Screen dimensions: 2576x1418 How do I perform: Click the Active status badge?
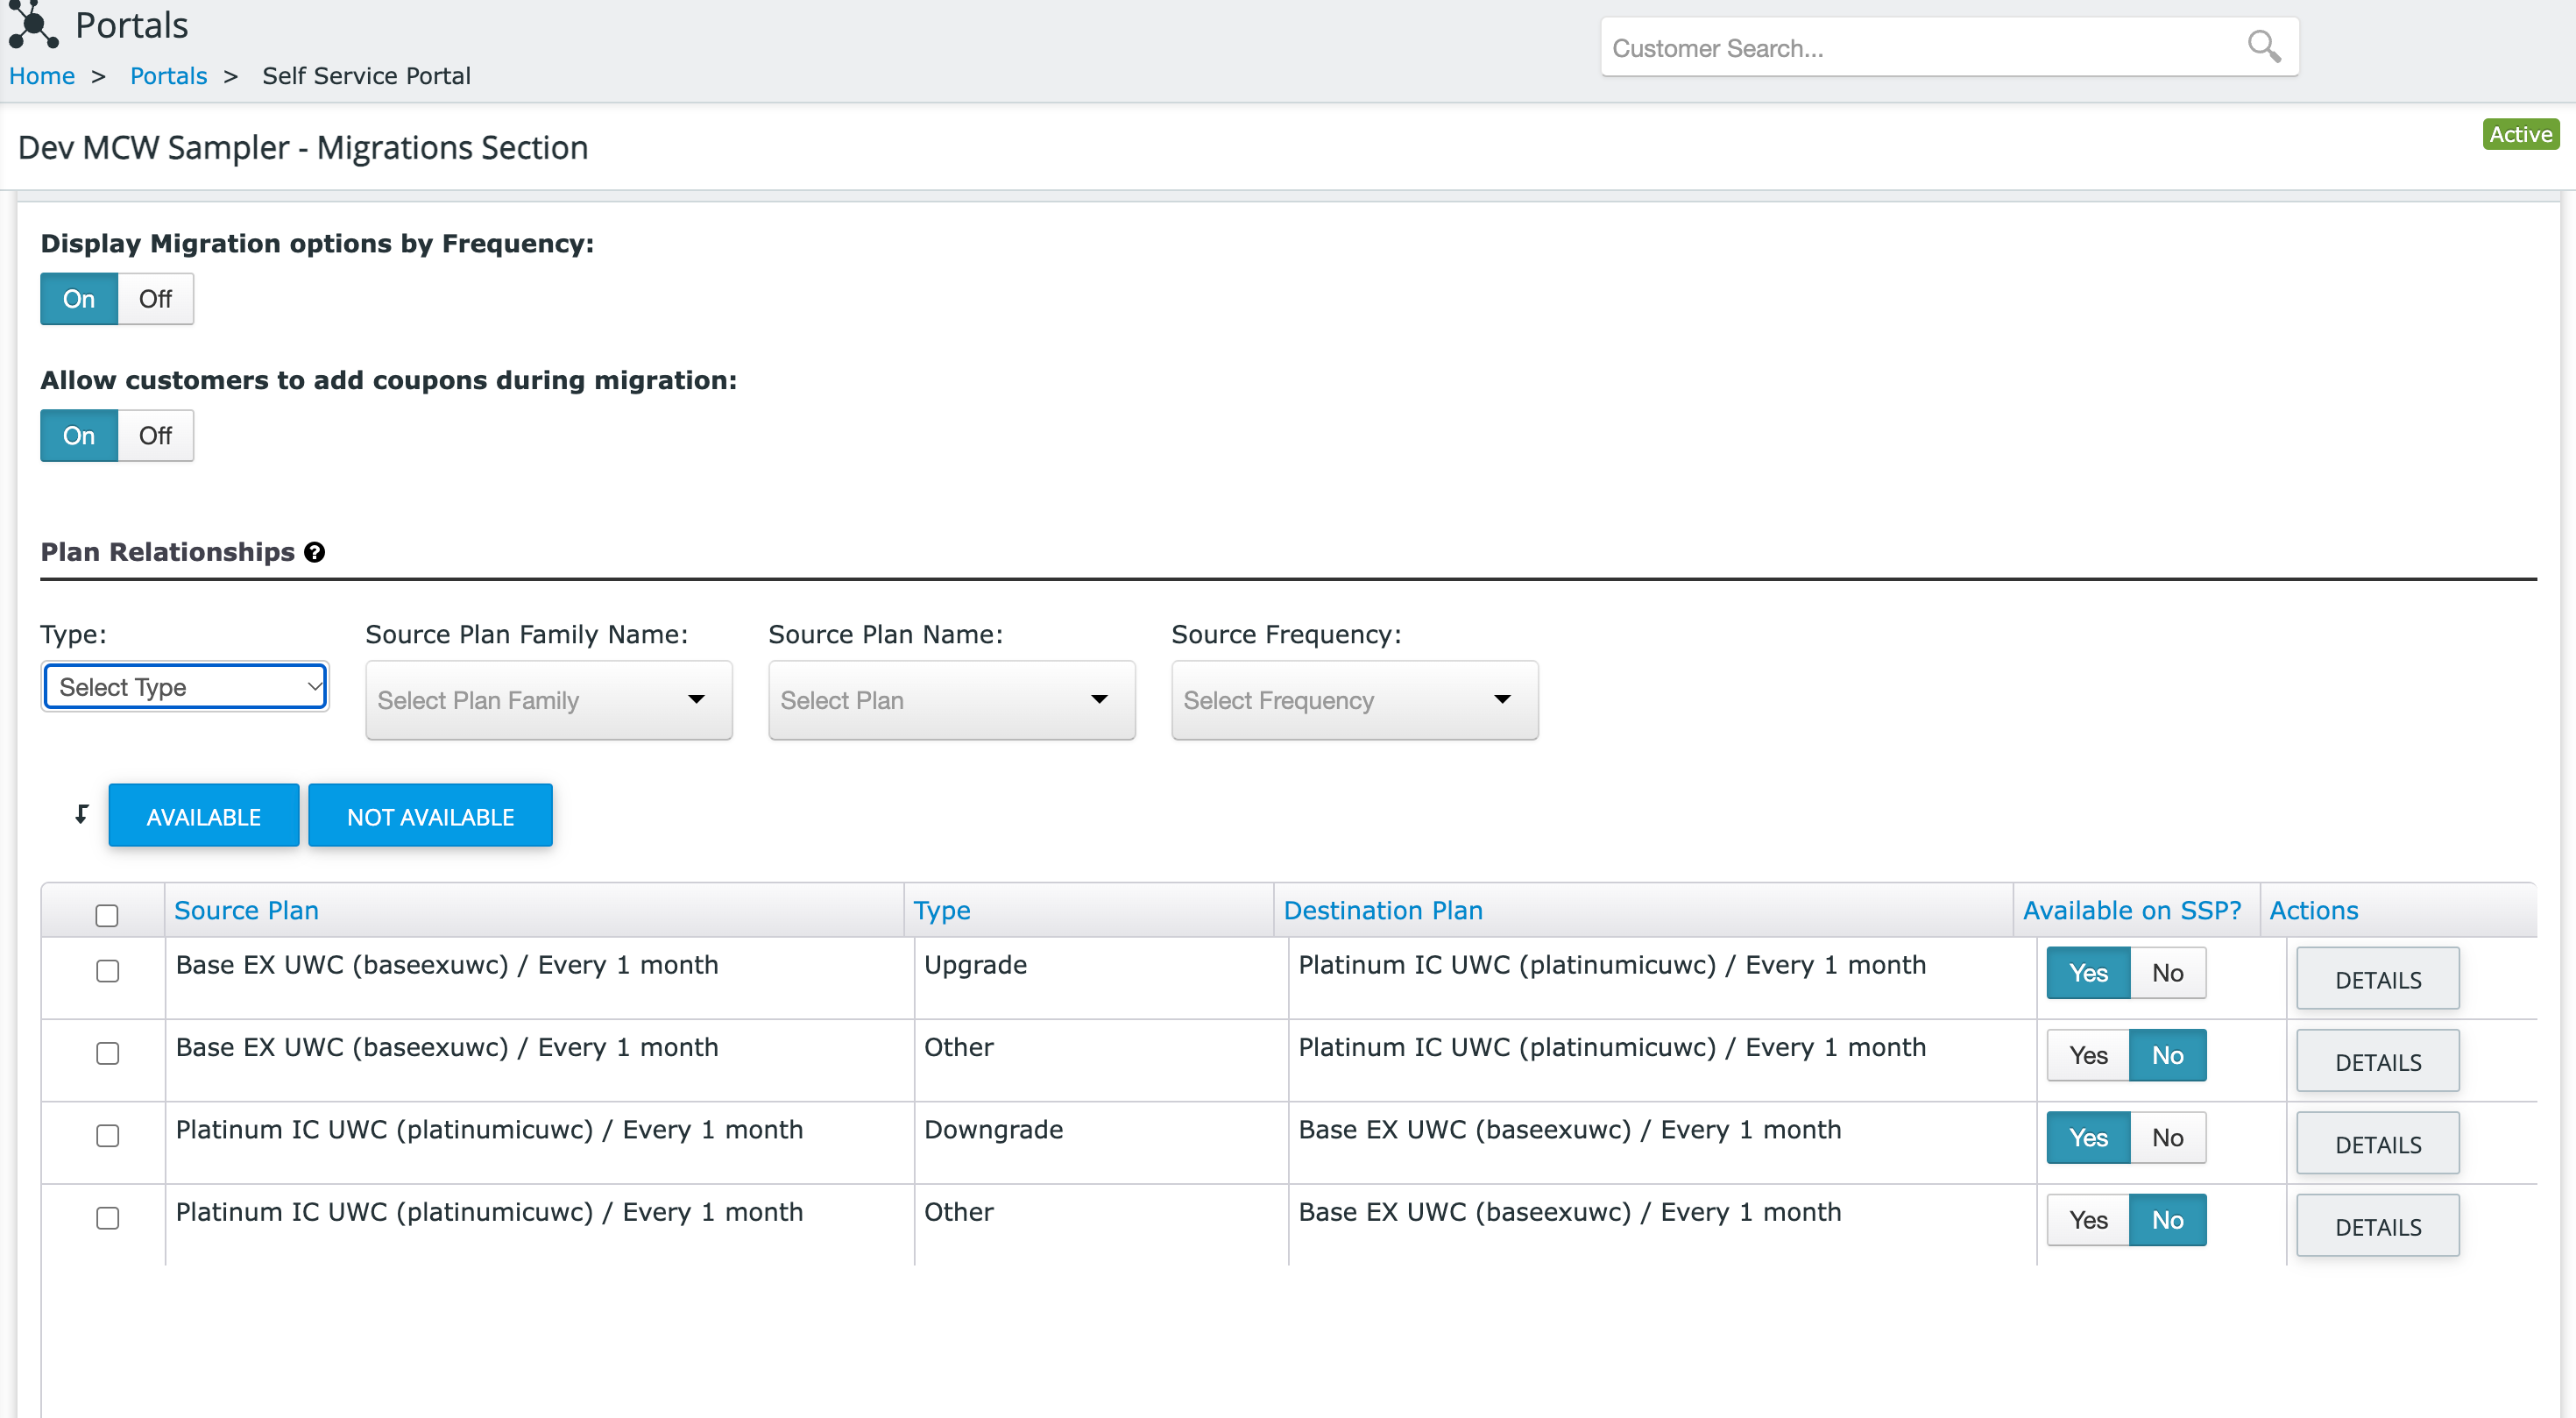(2520, 134)
